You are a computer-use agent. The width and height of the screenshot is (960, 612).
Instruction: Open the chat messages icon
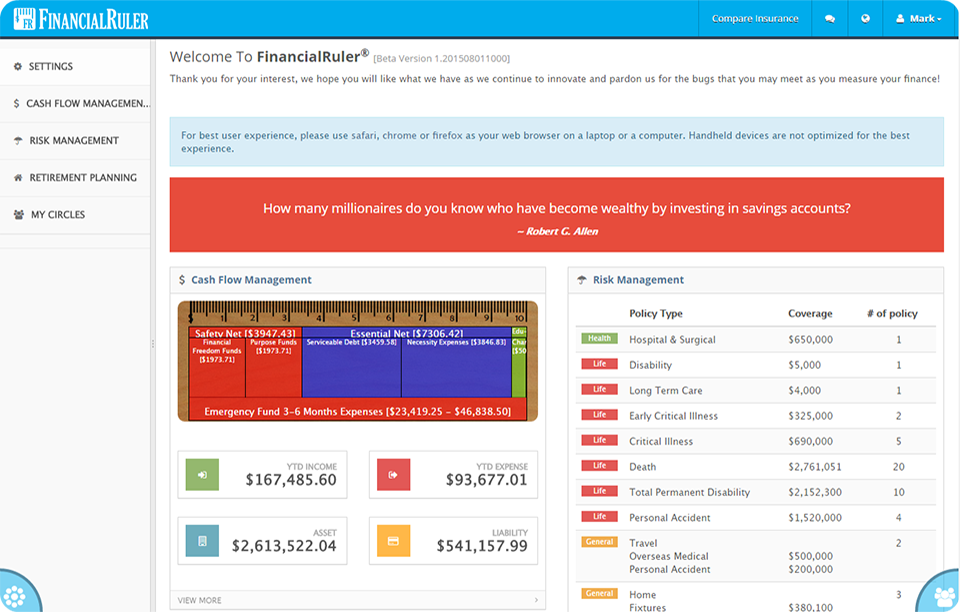(830, 19)
